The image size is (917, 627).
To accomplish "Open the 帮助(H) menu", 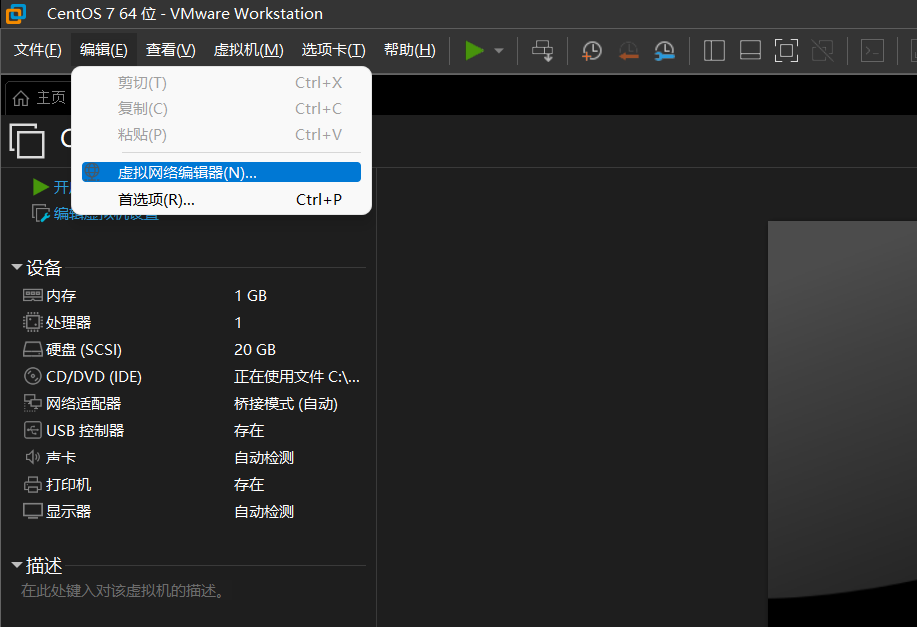I will click(x=409, y=50).
